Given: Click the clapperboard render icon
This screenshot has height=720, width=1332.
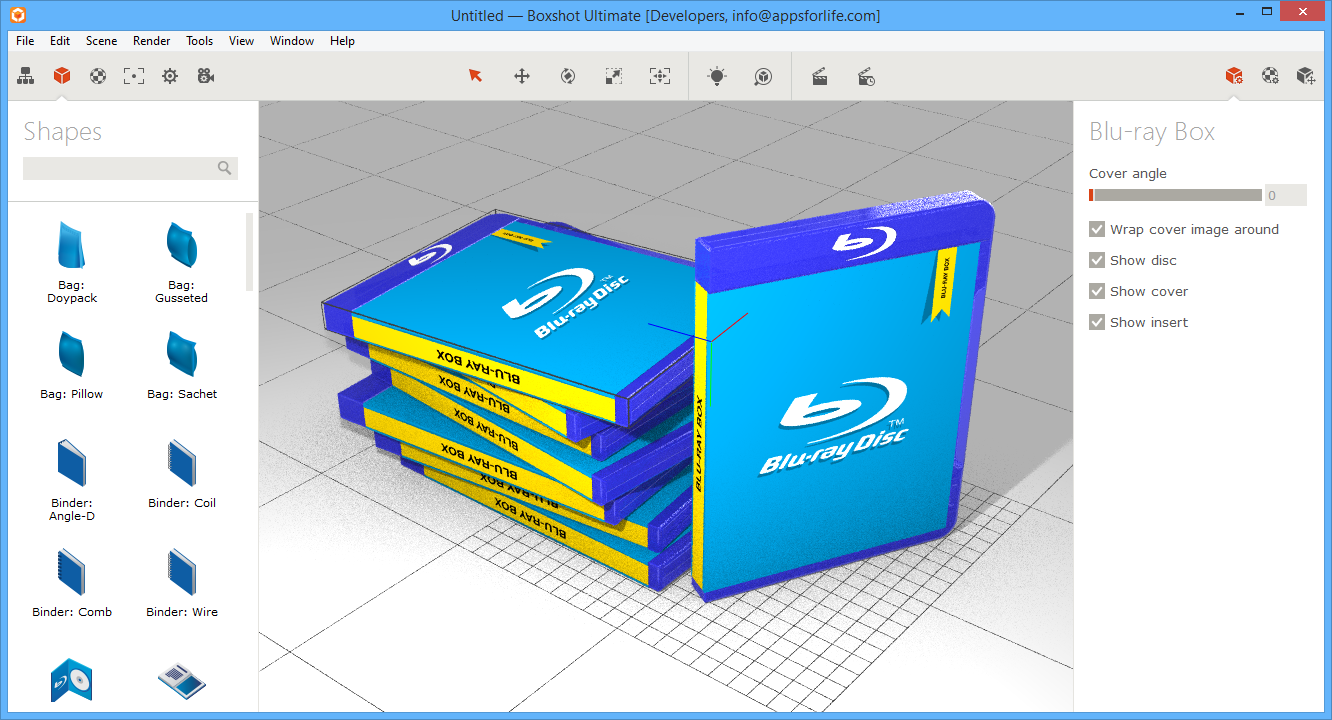Looking at the screenshot, I should tap(820, 76).
